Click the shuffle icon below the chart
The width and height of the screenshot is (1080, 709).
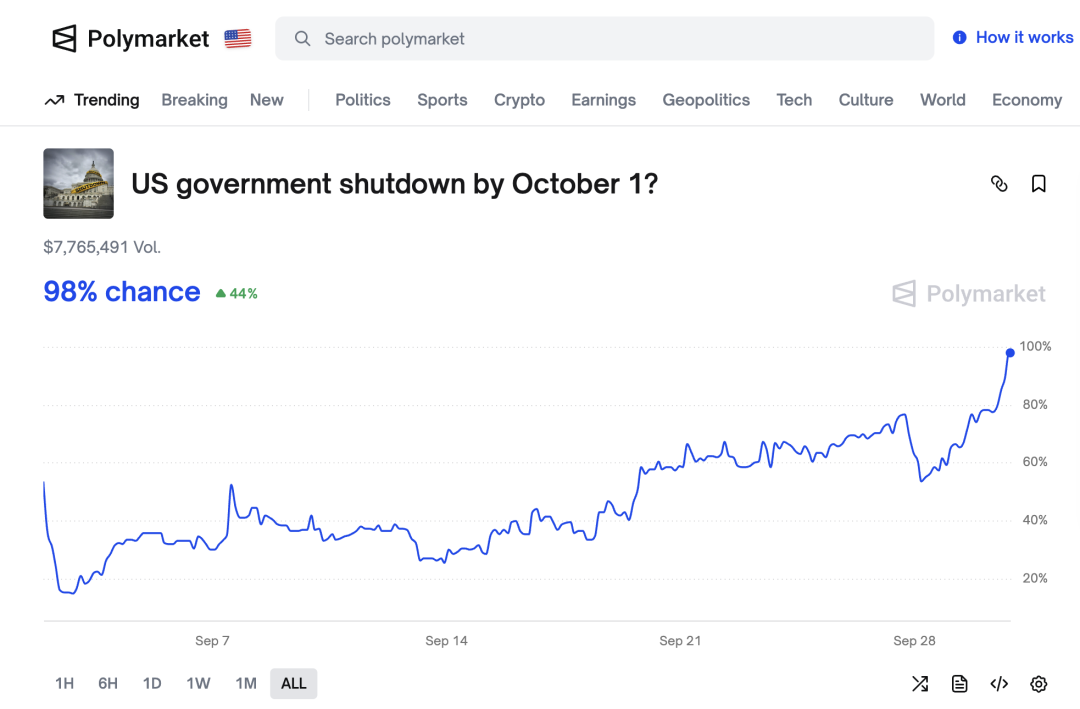click(x=920, y=684)
